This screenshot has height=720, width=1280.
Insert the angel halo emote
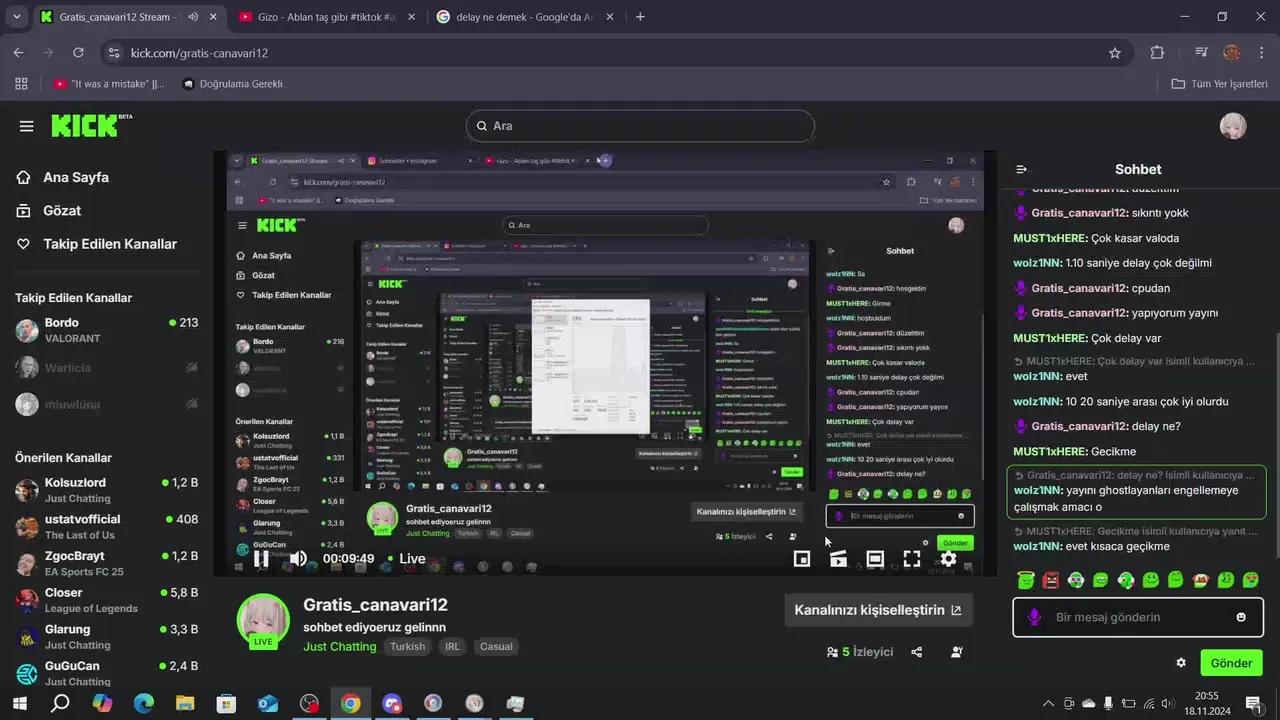[1025, 580]
